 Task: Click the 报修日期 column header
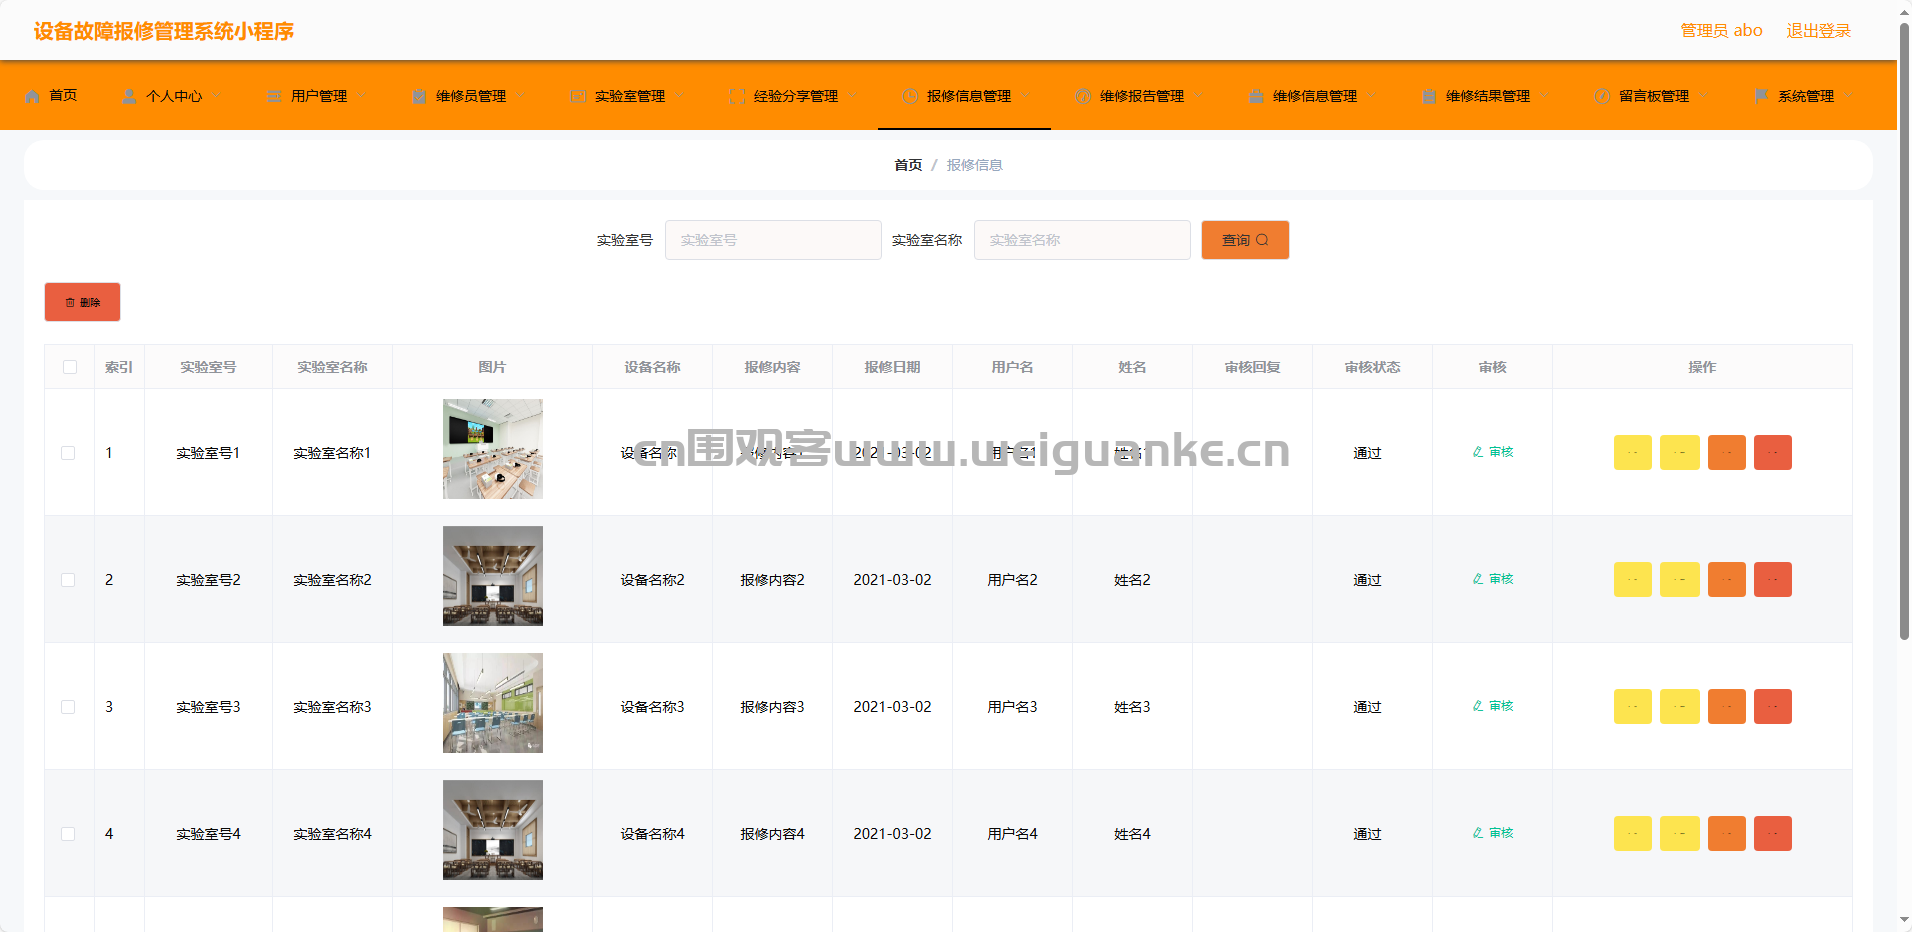click(892, 367)
